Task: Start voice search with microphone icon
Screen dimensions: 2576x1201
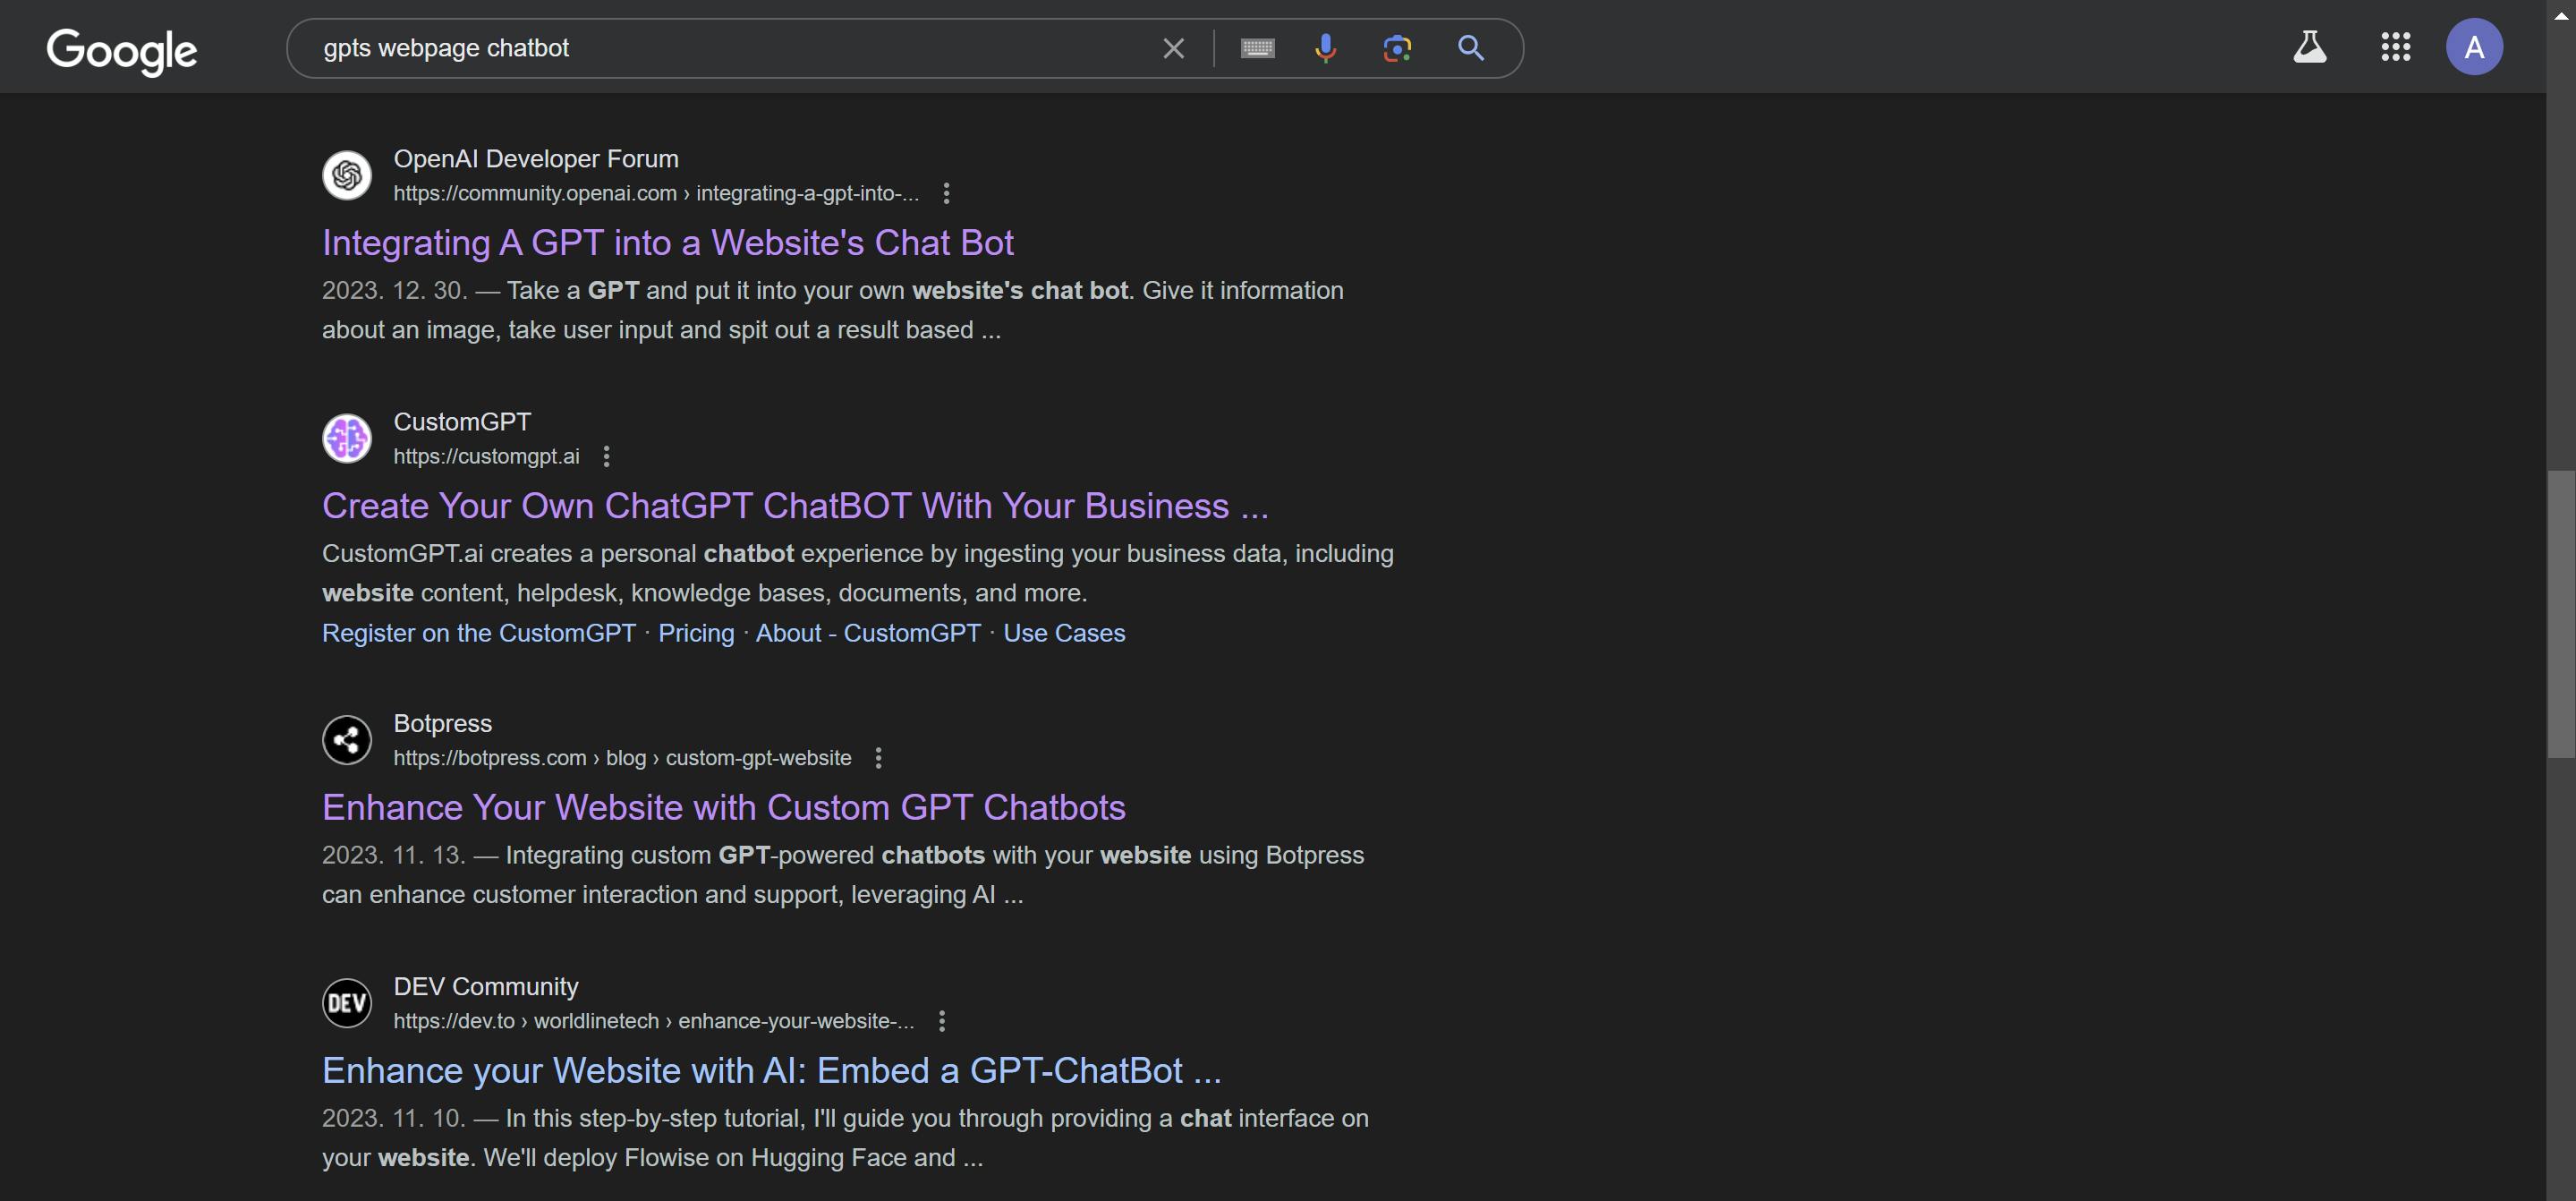Action: [x=1325, y=48]
